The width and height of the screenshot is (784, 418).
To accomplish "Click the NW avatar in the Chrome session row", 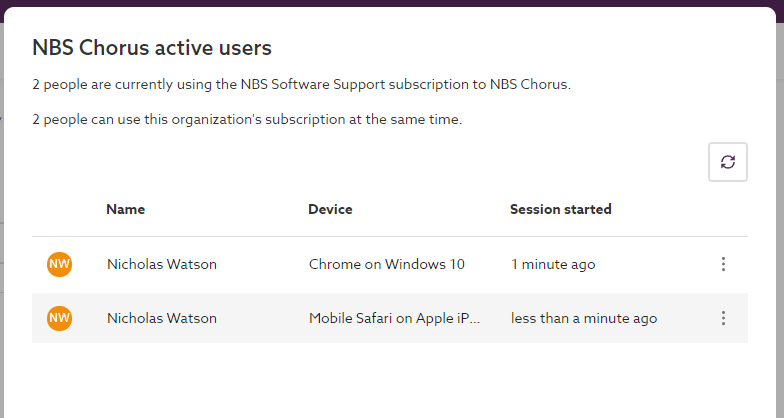I will tap(60, 264).
